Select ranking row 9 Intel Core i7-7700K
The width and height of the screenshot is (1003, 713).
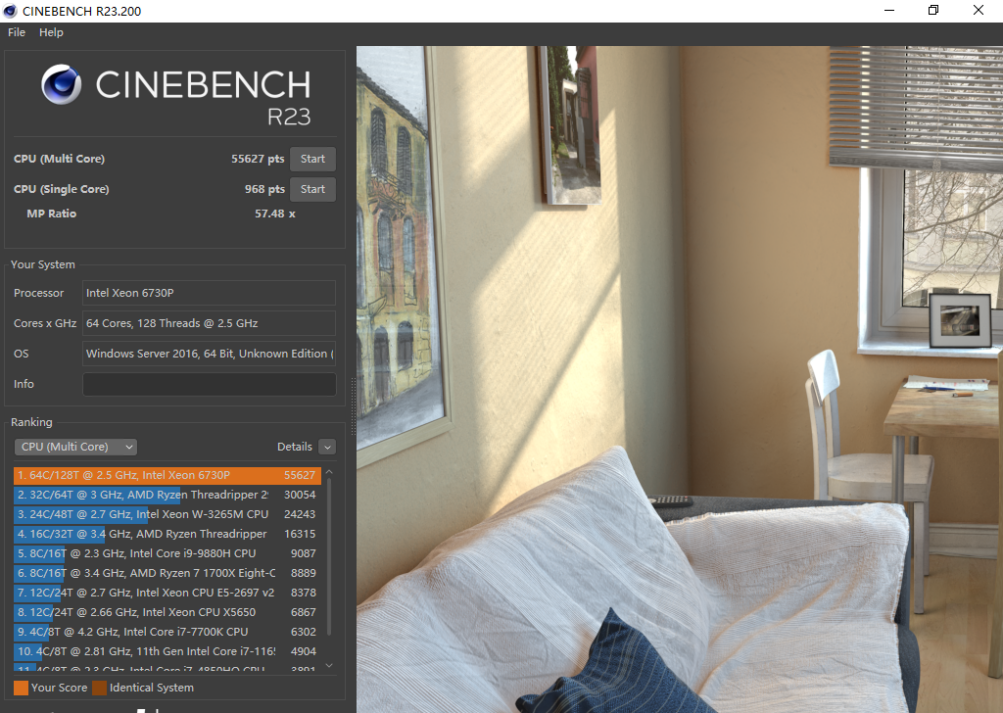(167, 632)
